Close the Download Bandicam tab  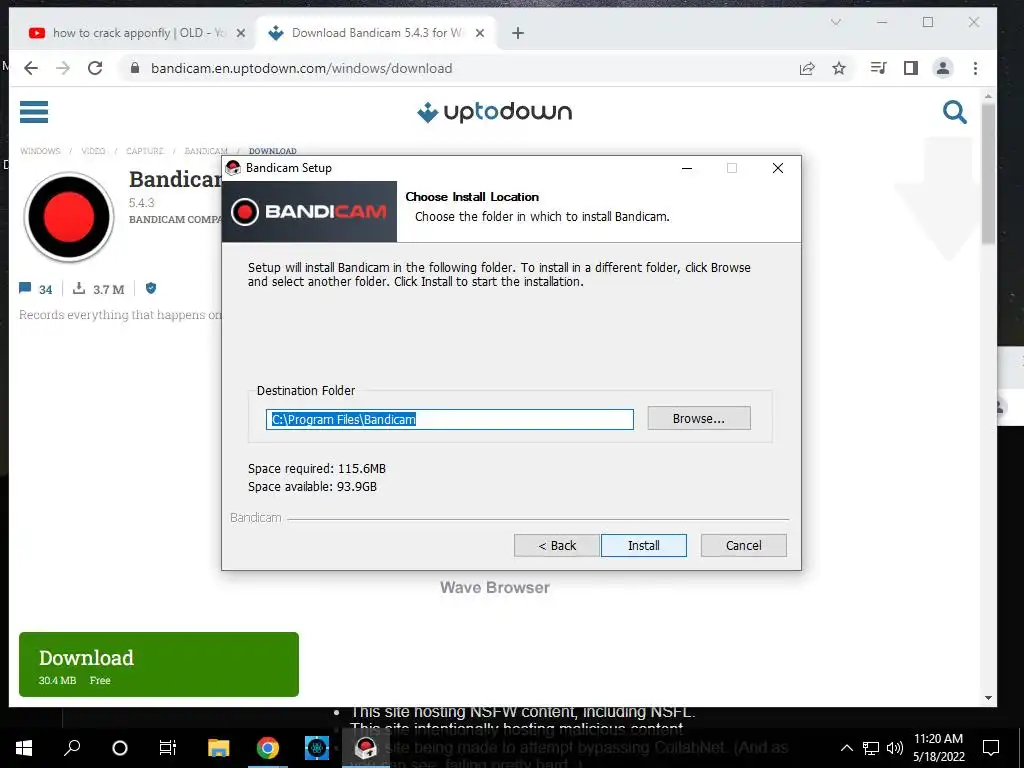[479, 33]
